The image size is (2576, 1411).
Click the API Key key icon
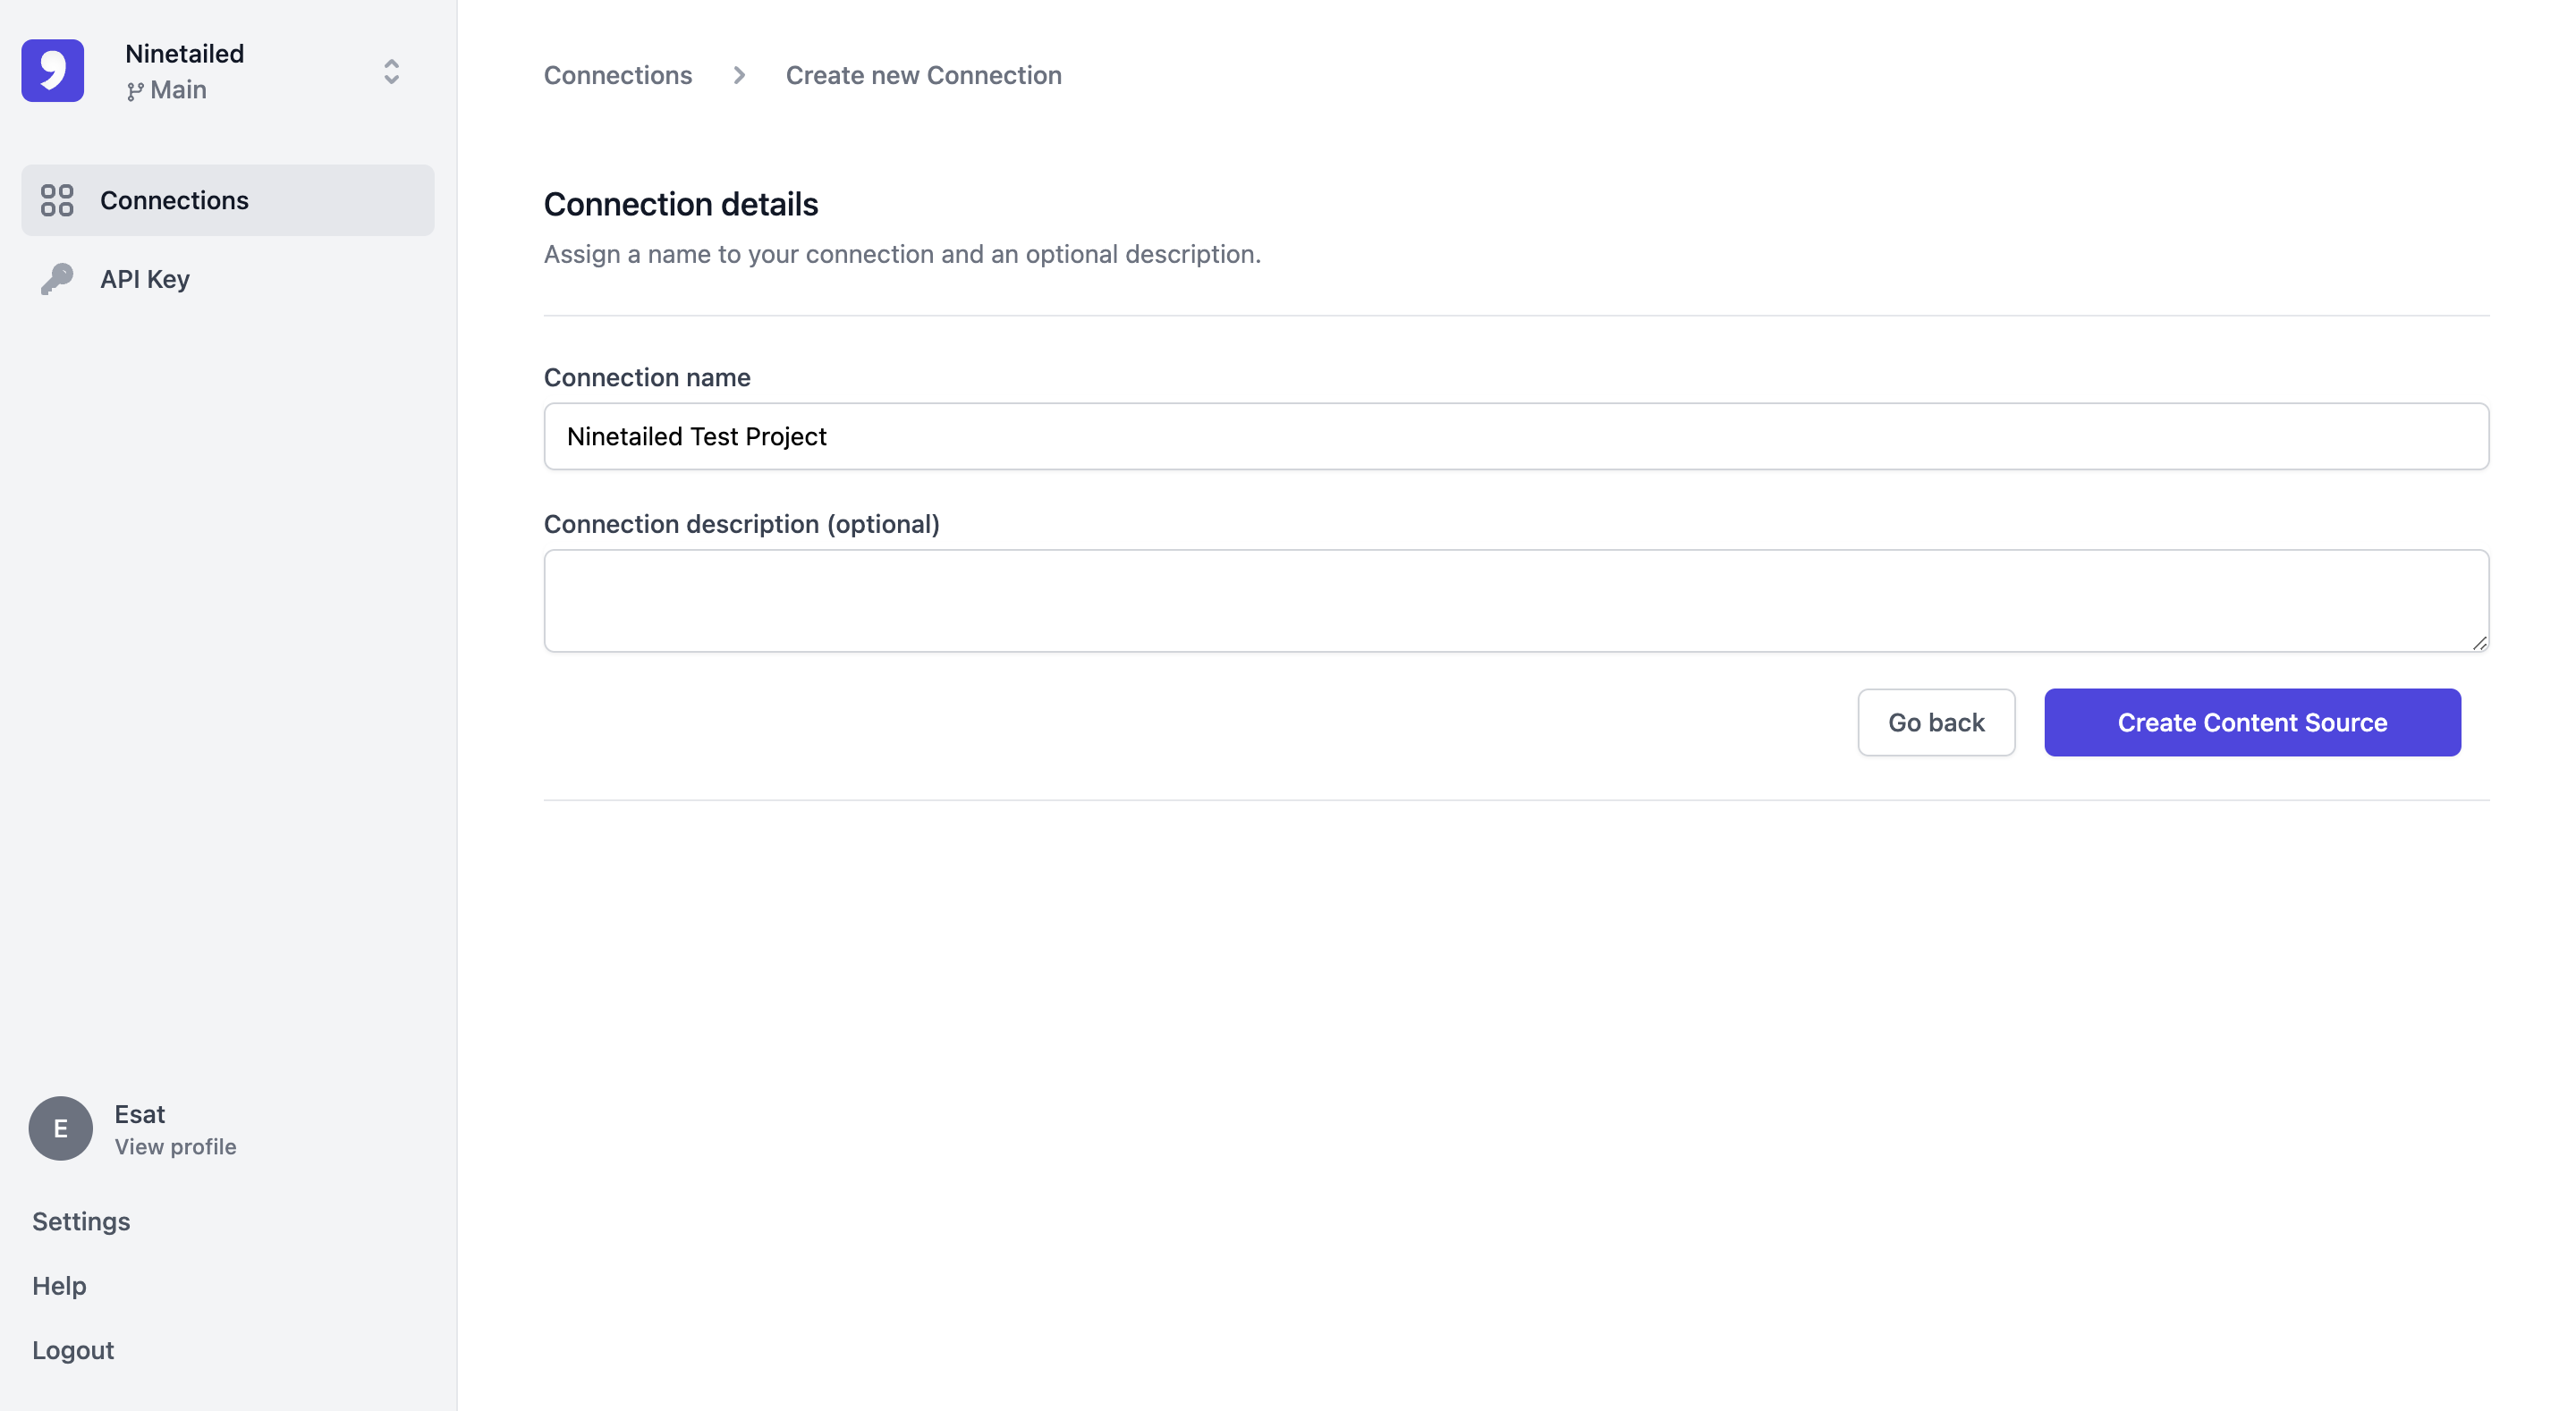pos(57,279)
